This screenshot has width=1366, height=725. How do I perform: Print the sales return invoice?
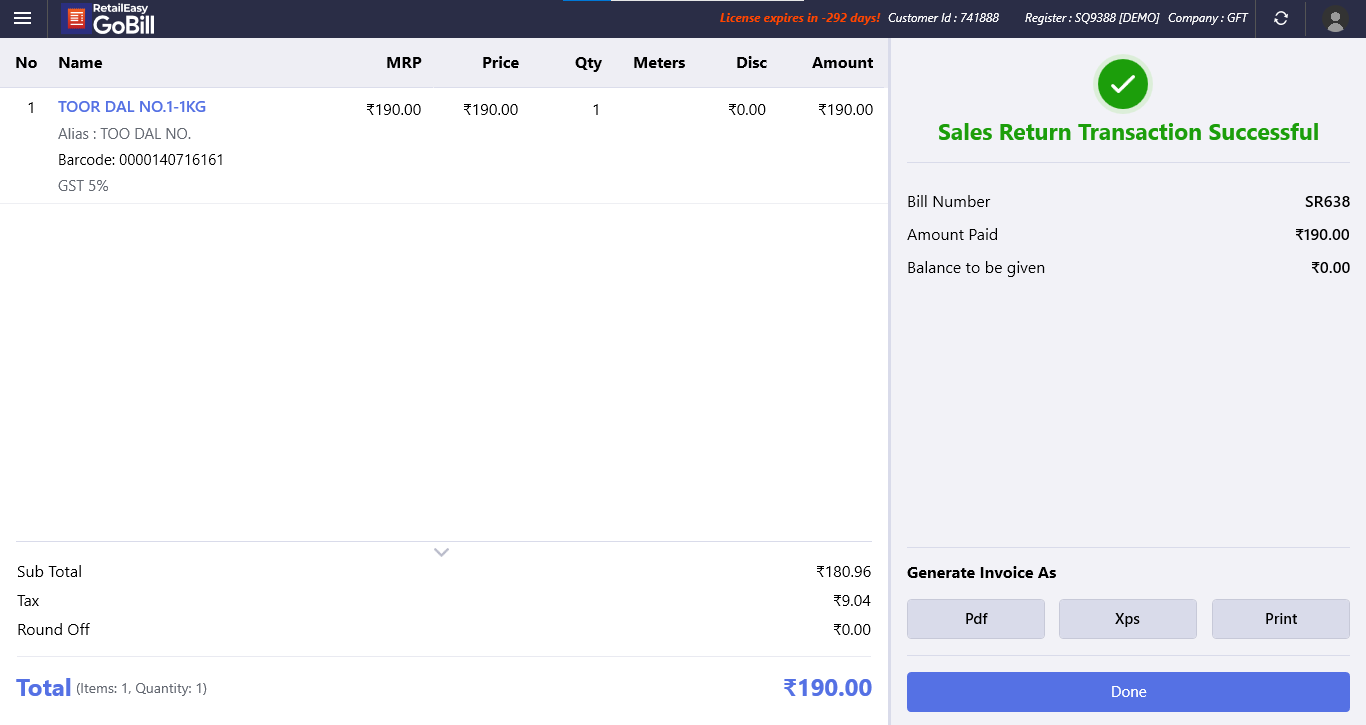click(1280, 619)
